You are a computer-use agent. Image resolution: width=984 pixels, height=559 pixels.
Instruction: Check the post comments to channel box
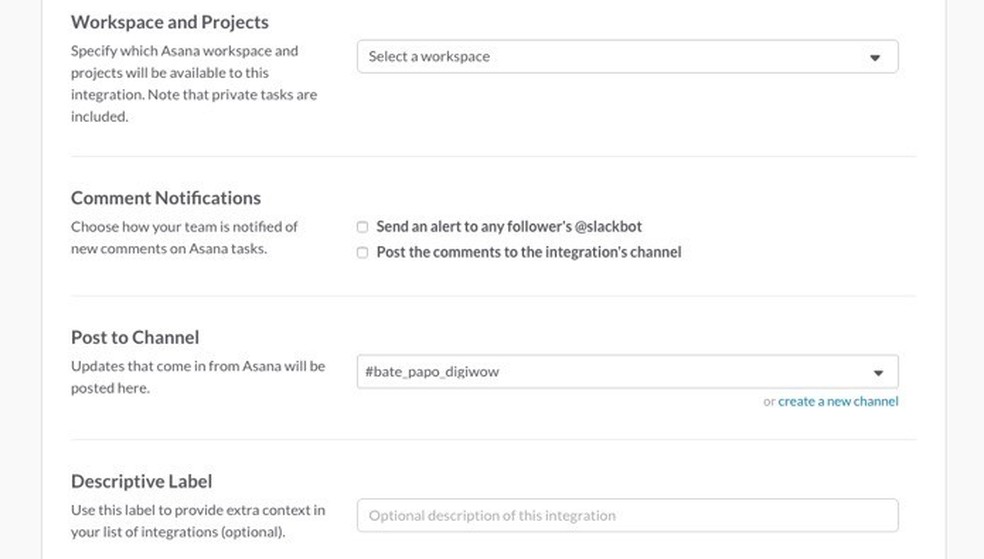[363, 253]
